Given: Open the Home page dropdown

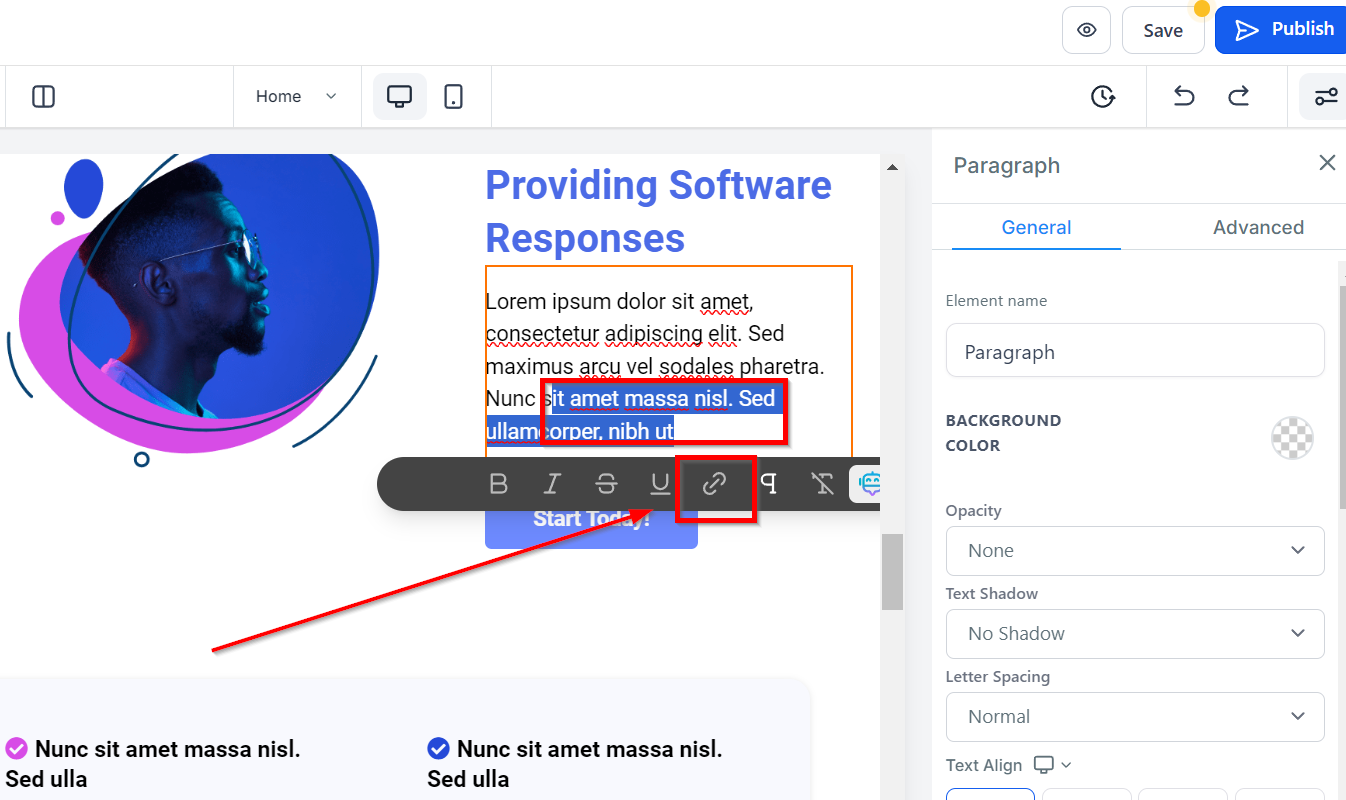Looking at the screenshot, I should [297, 97].
